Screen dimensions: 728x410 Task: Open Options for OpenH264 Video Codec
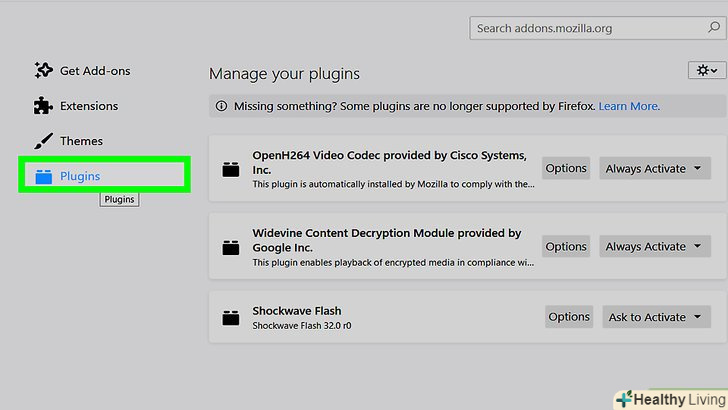click(566, 169)
